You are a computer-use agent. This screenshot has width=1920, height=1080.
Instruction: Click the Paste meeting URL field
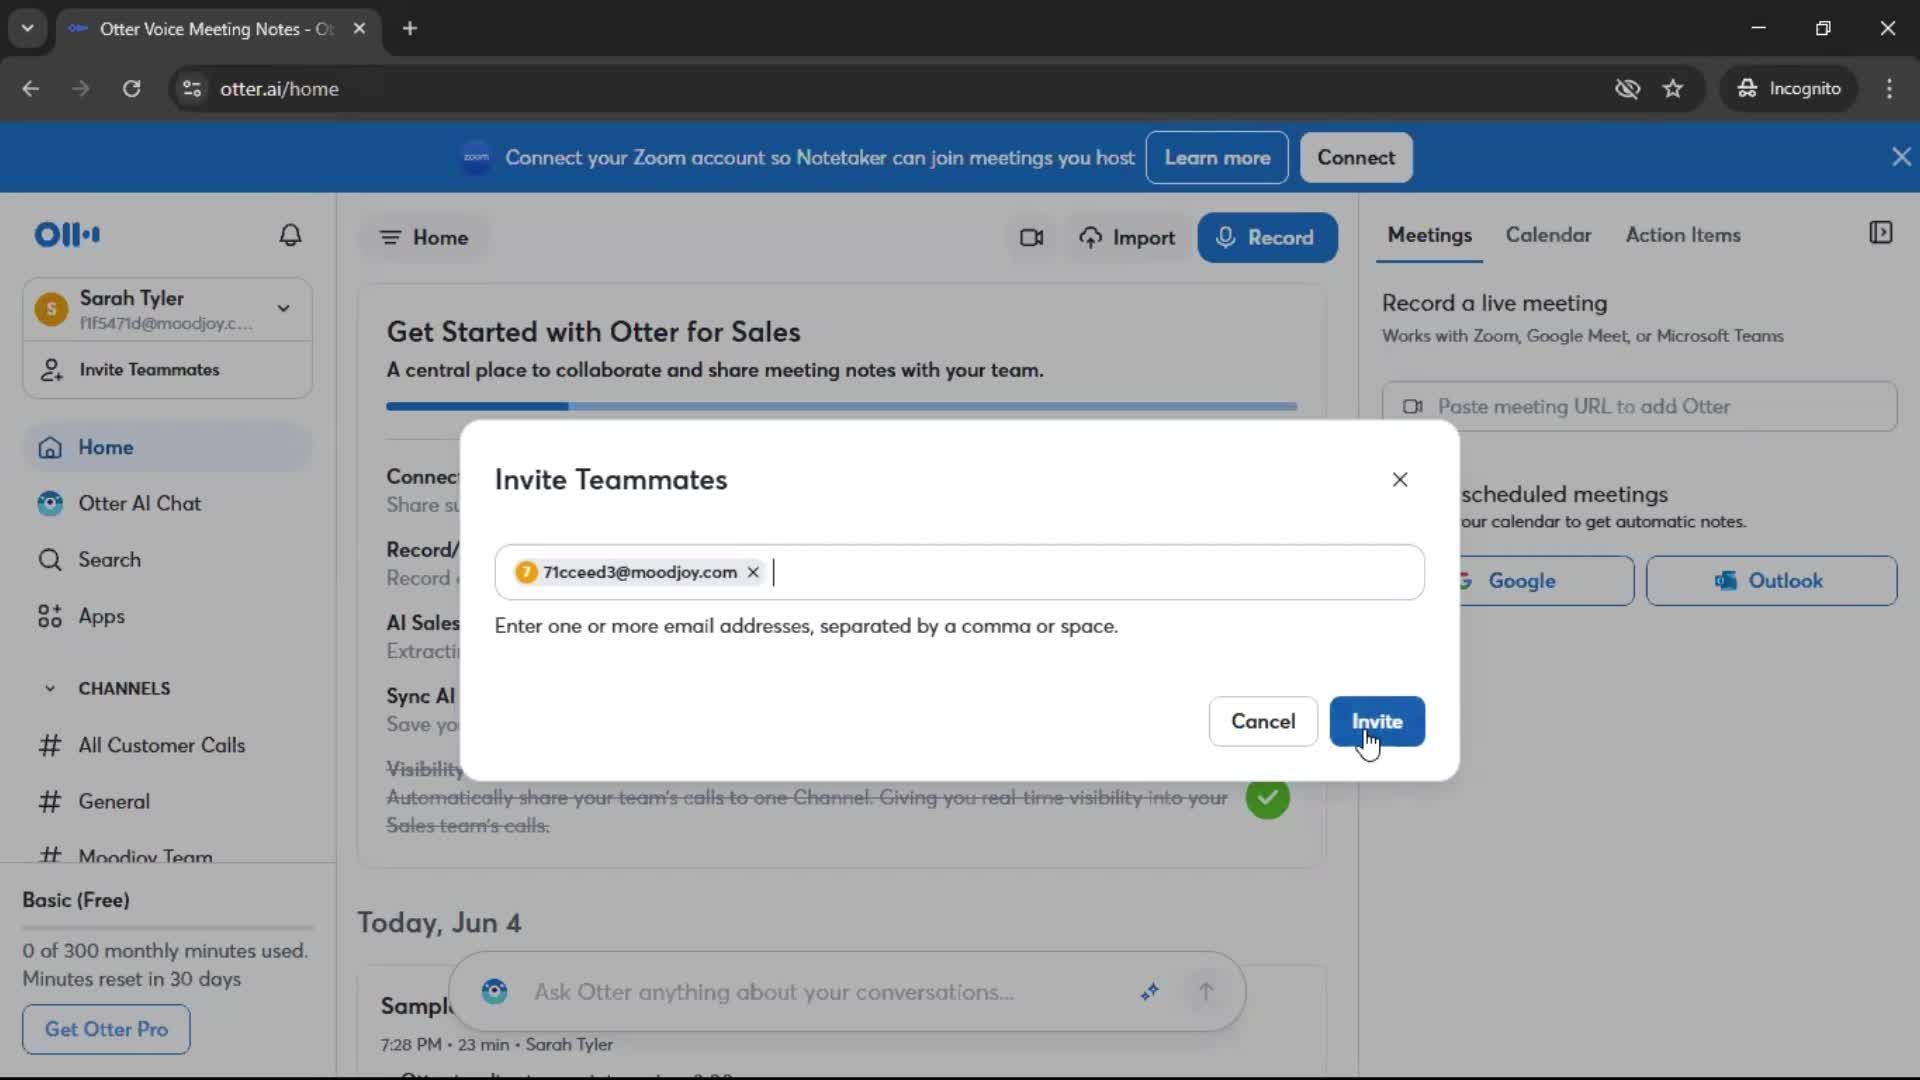pos(1639,406)
